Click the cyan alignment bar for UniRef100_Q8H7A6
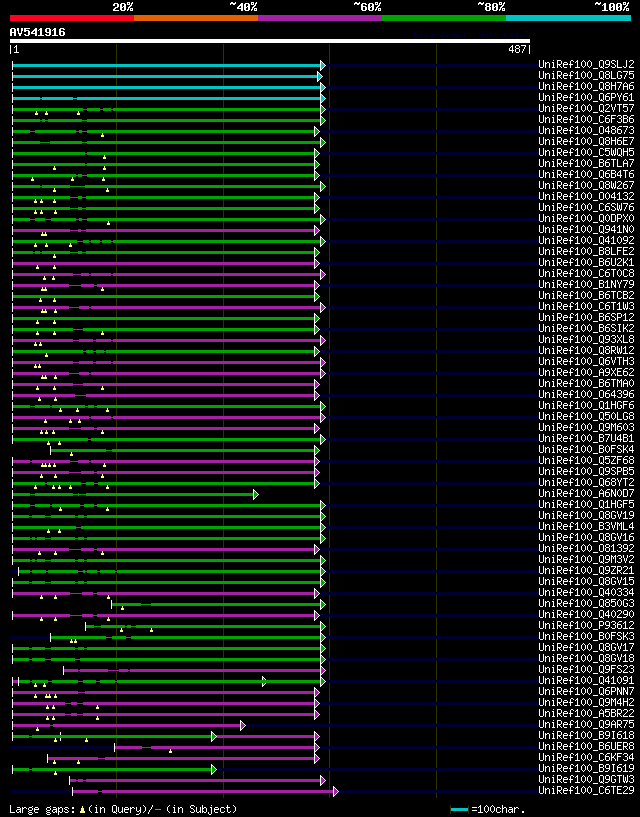This screenshot has height=817, width=640. (x=166, y=88)
